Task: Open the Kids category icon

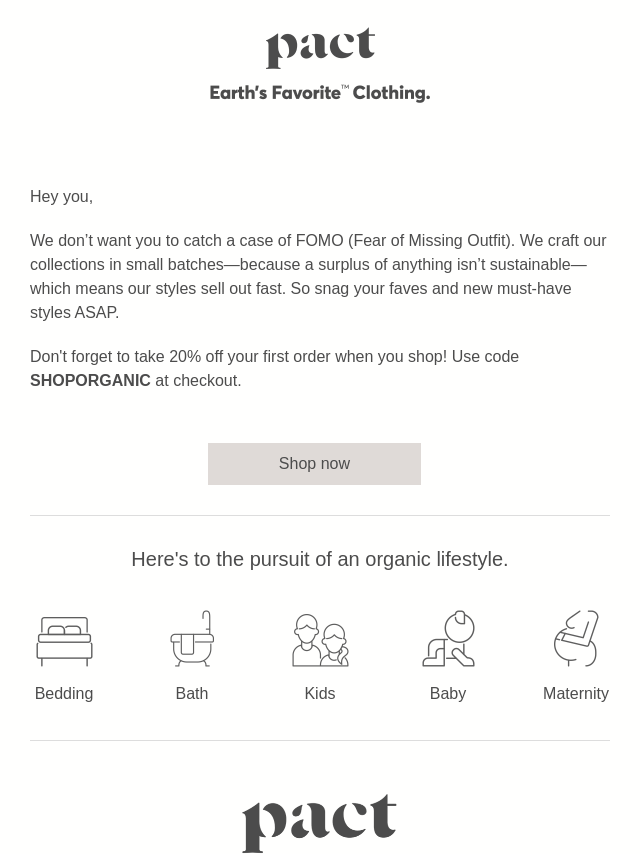Action: pos(320,640)
